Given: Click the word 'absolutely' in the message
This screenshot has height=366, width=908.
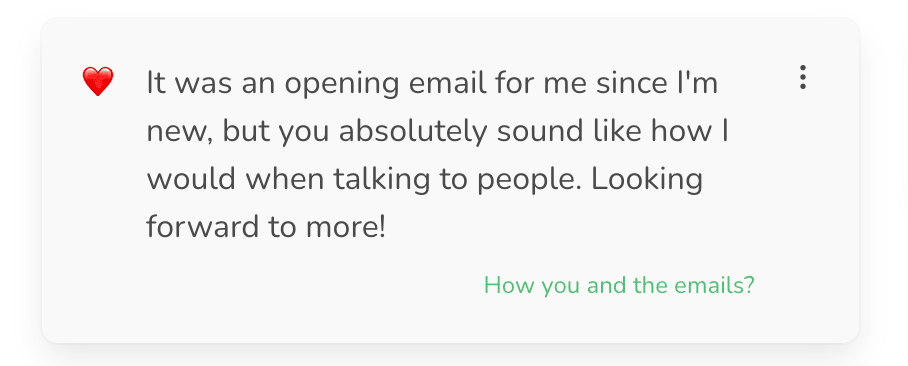Looking at the screenshot, I should pos(413,133).
